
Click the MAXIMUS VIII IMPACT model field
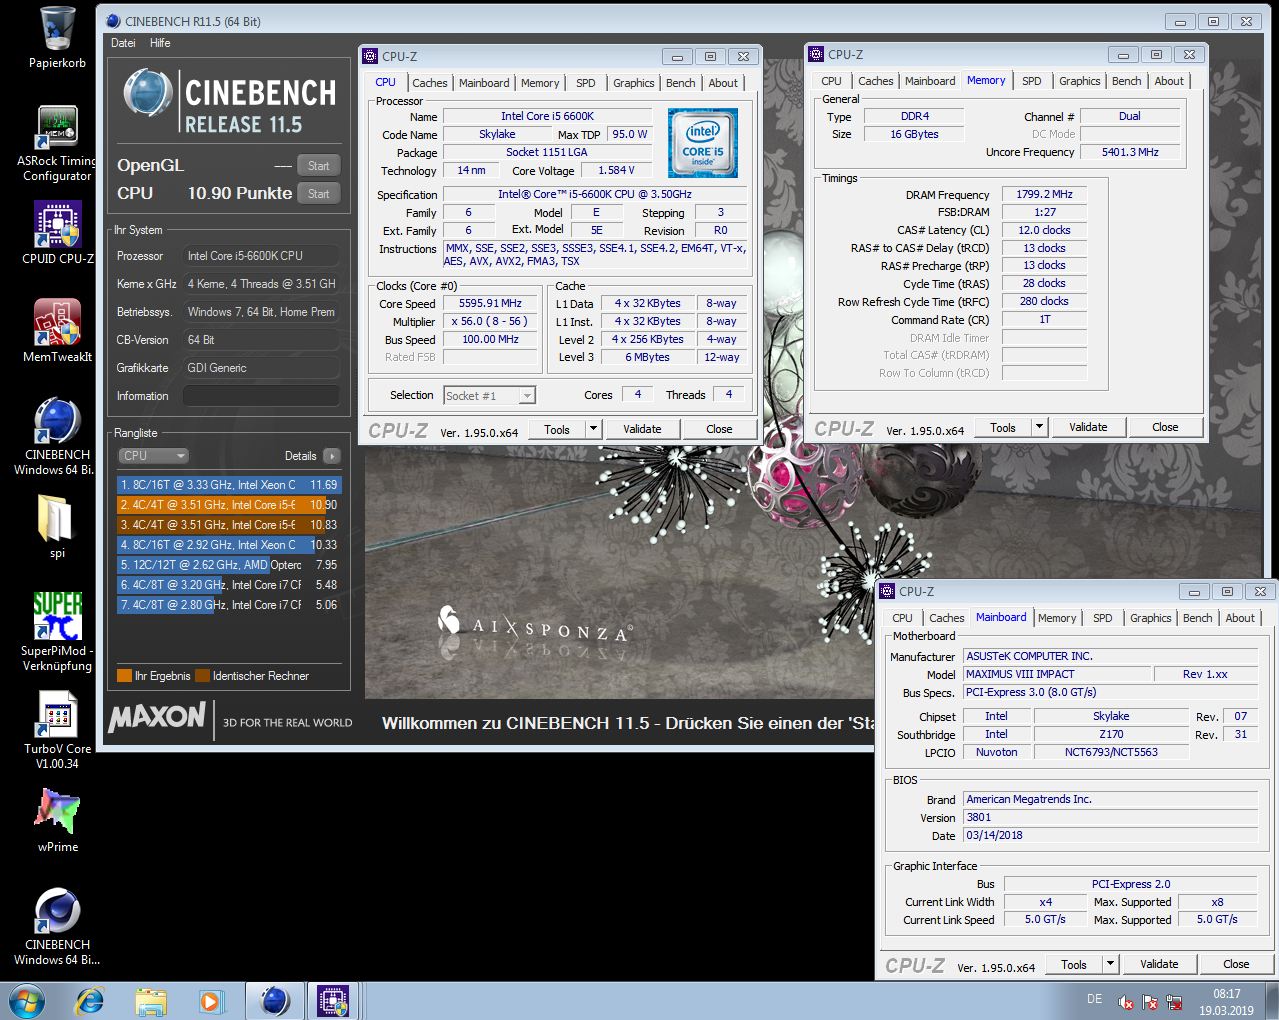tap(1056, 674)
